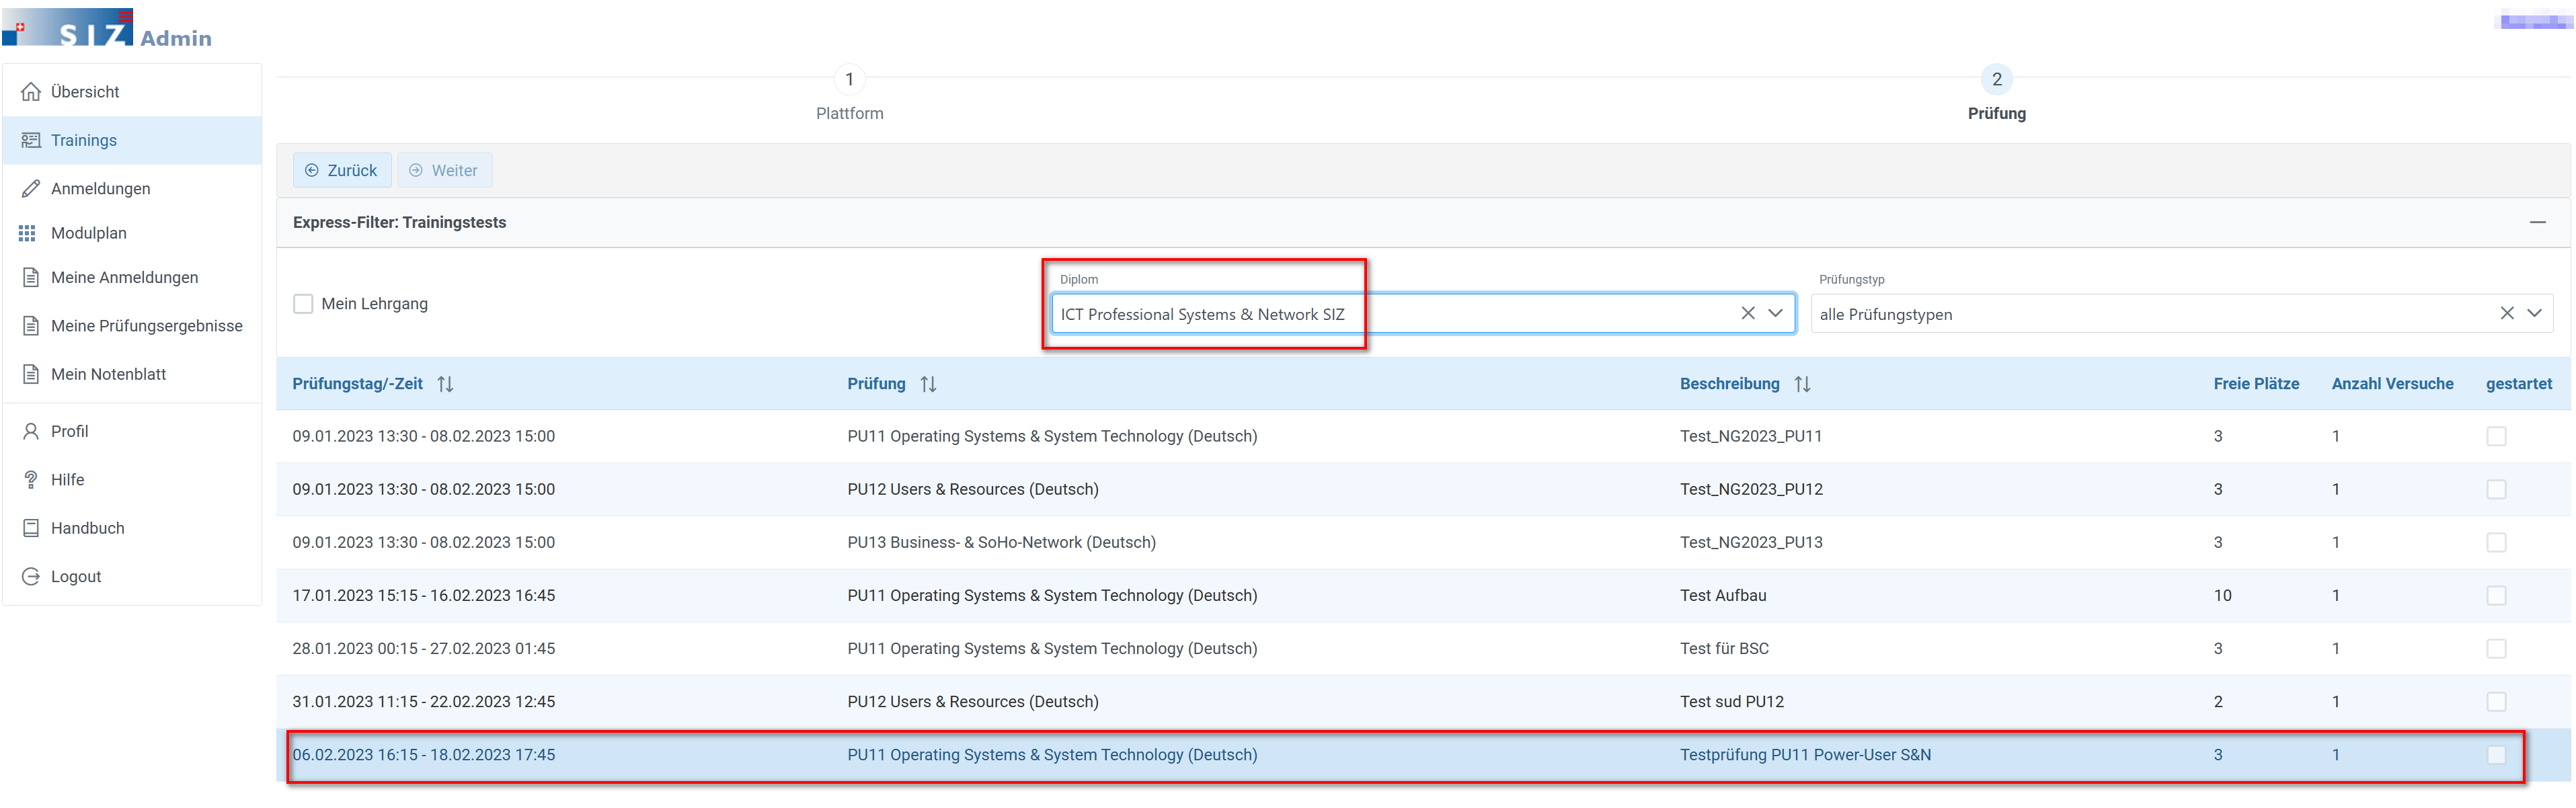
Task: Select row 'Test_NG2023_PU12'
Action: click(x=1423, y=489)
